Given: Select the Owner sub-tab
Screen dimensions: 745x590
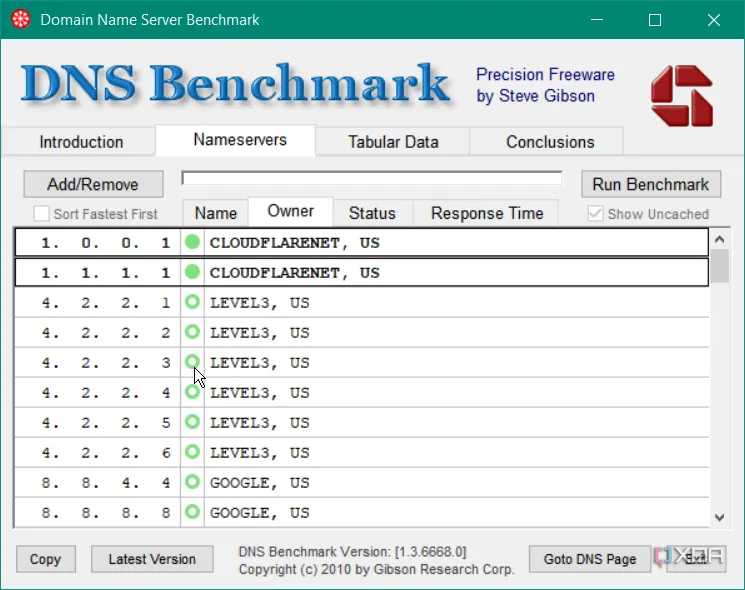Looking at the screenshot, I should click(290, 211).
